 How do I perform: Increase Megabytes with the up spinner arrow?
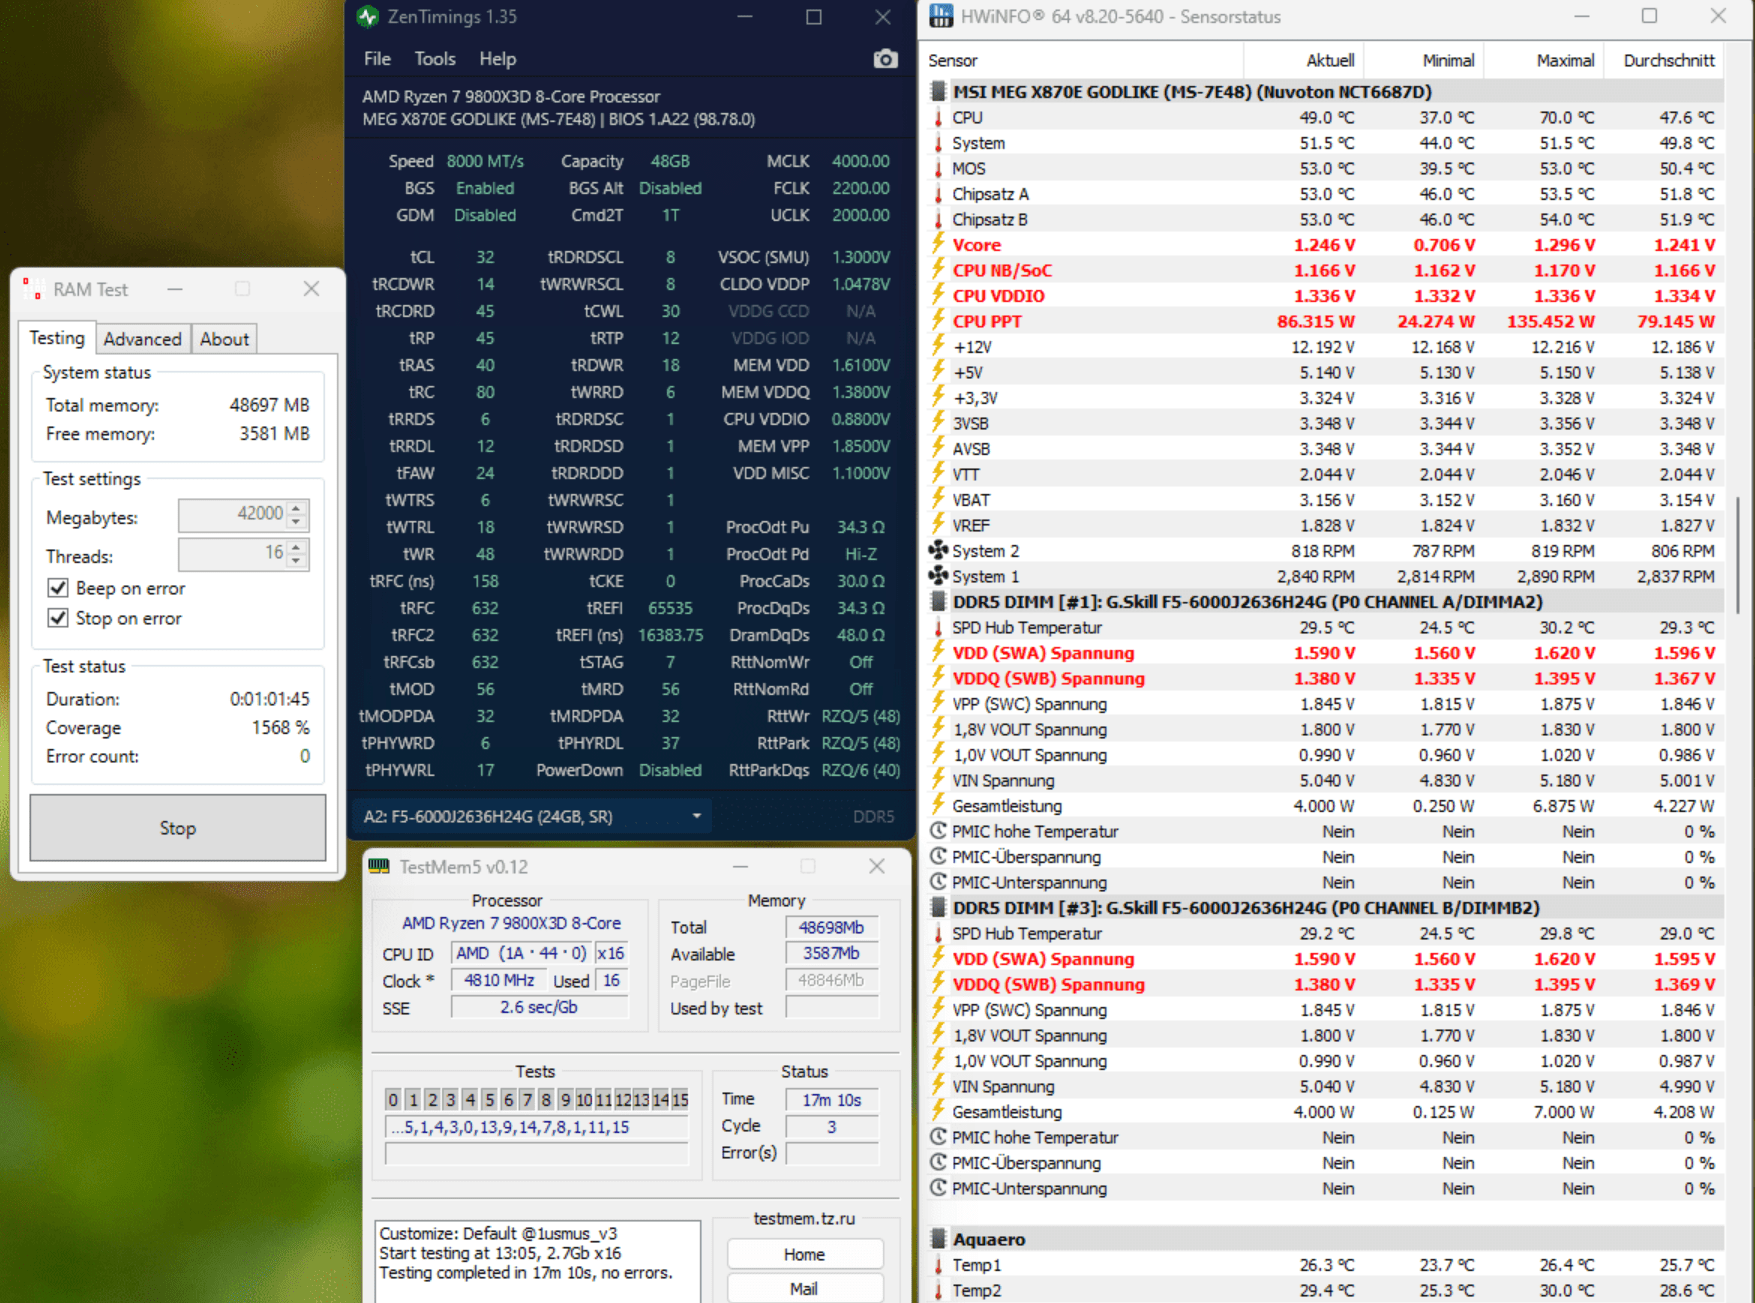click(296, 508)
